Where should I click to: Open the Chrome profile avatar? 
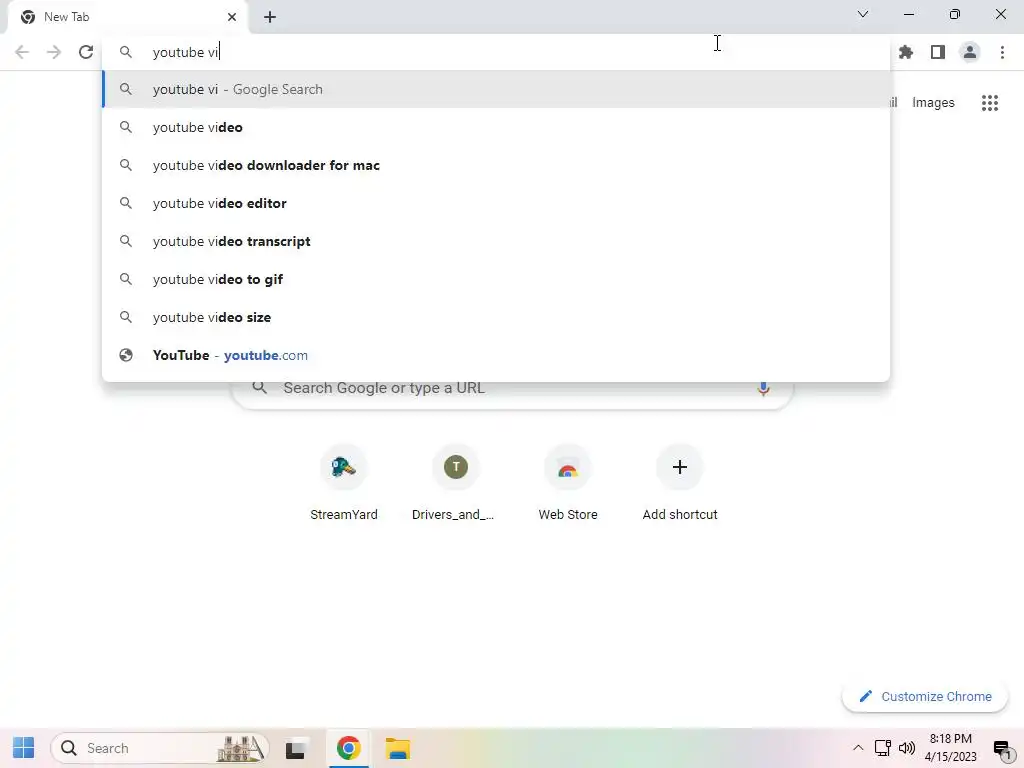point(970,52)
